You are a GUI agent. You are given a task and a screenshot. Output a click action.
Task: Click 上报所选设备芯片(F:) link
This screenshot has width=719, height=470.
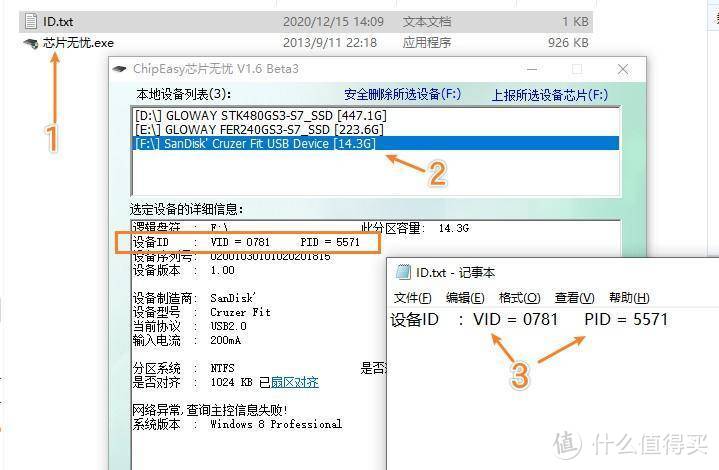(x=549, y=95)
